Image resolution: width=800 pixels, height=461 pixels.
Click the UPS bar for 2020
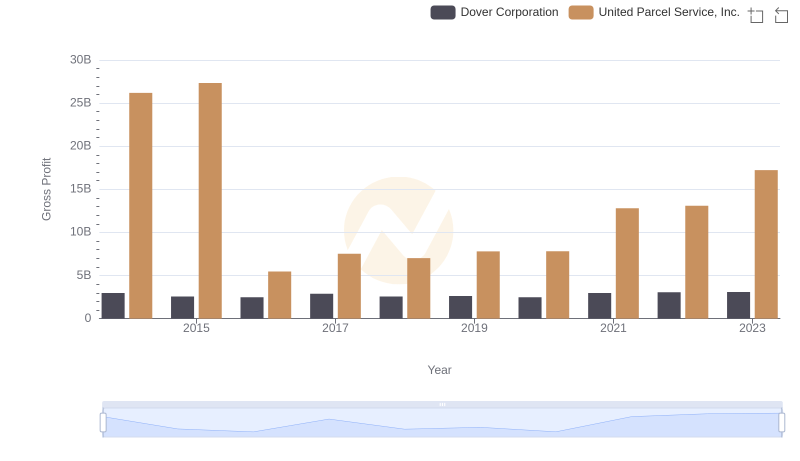pyautogui.click(x=558, y=285)
